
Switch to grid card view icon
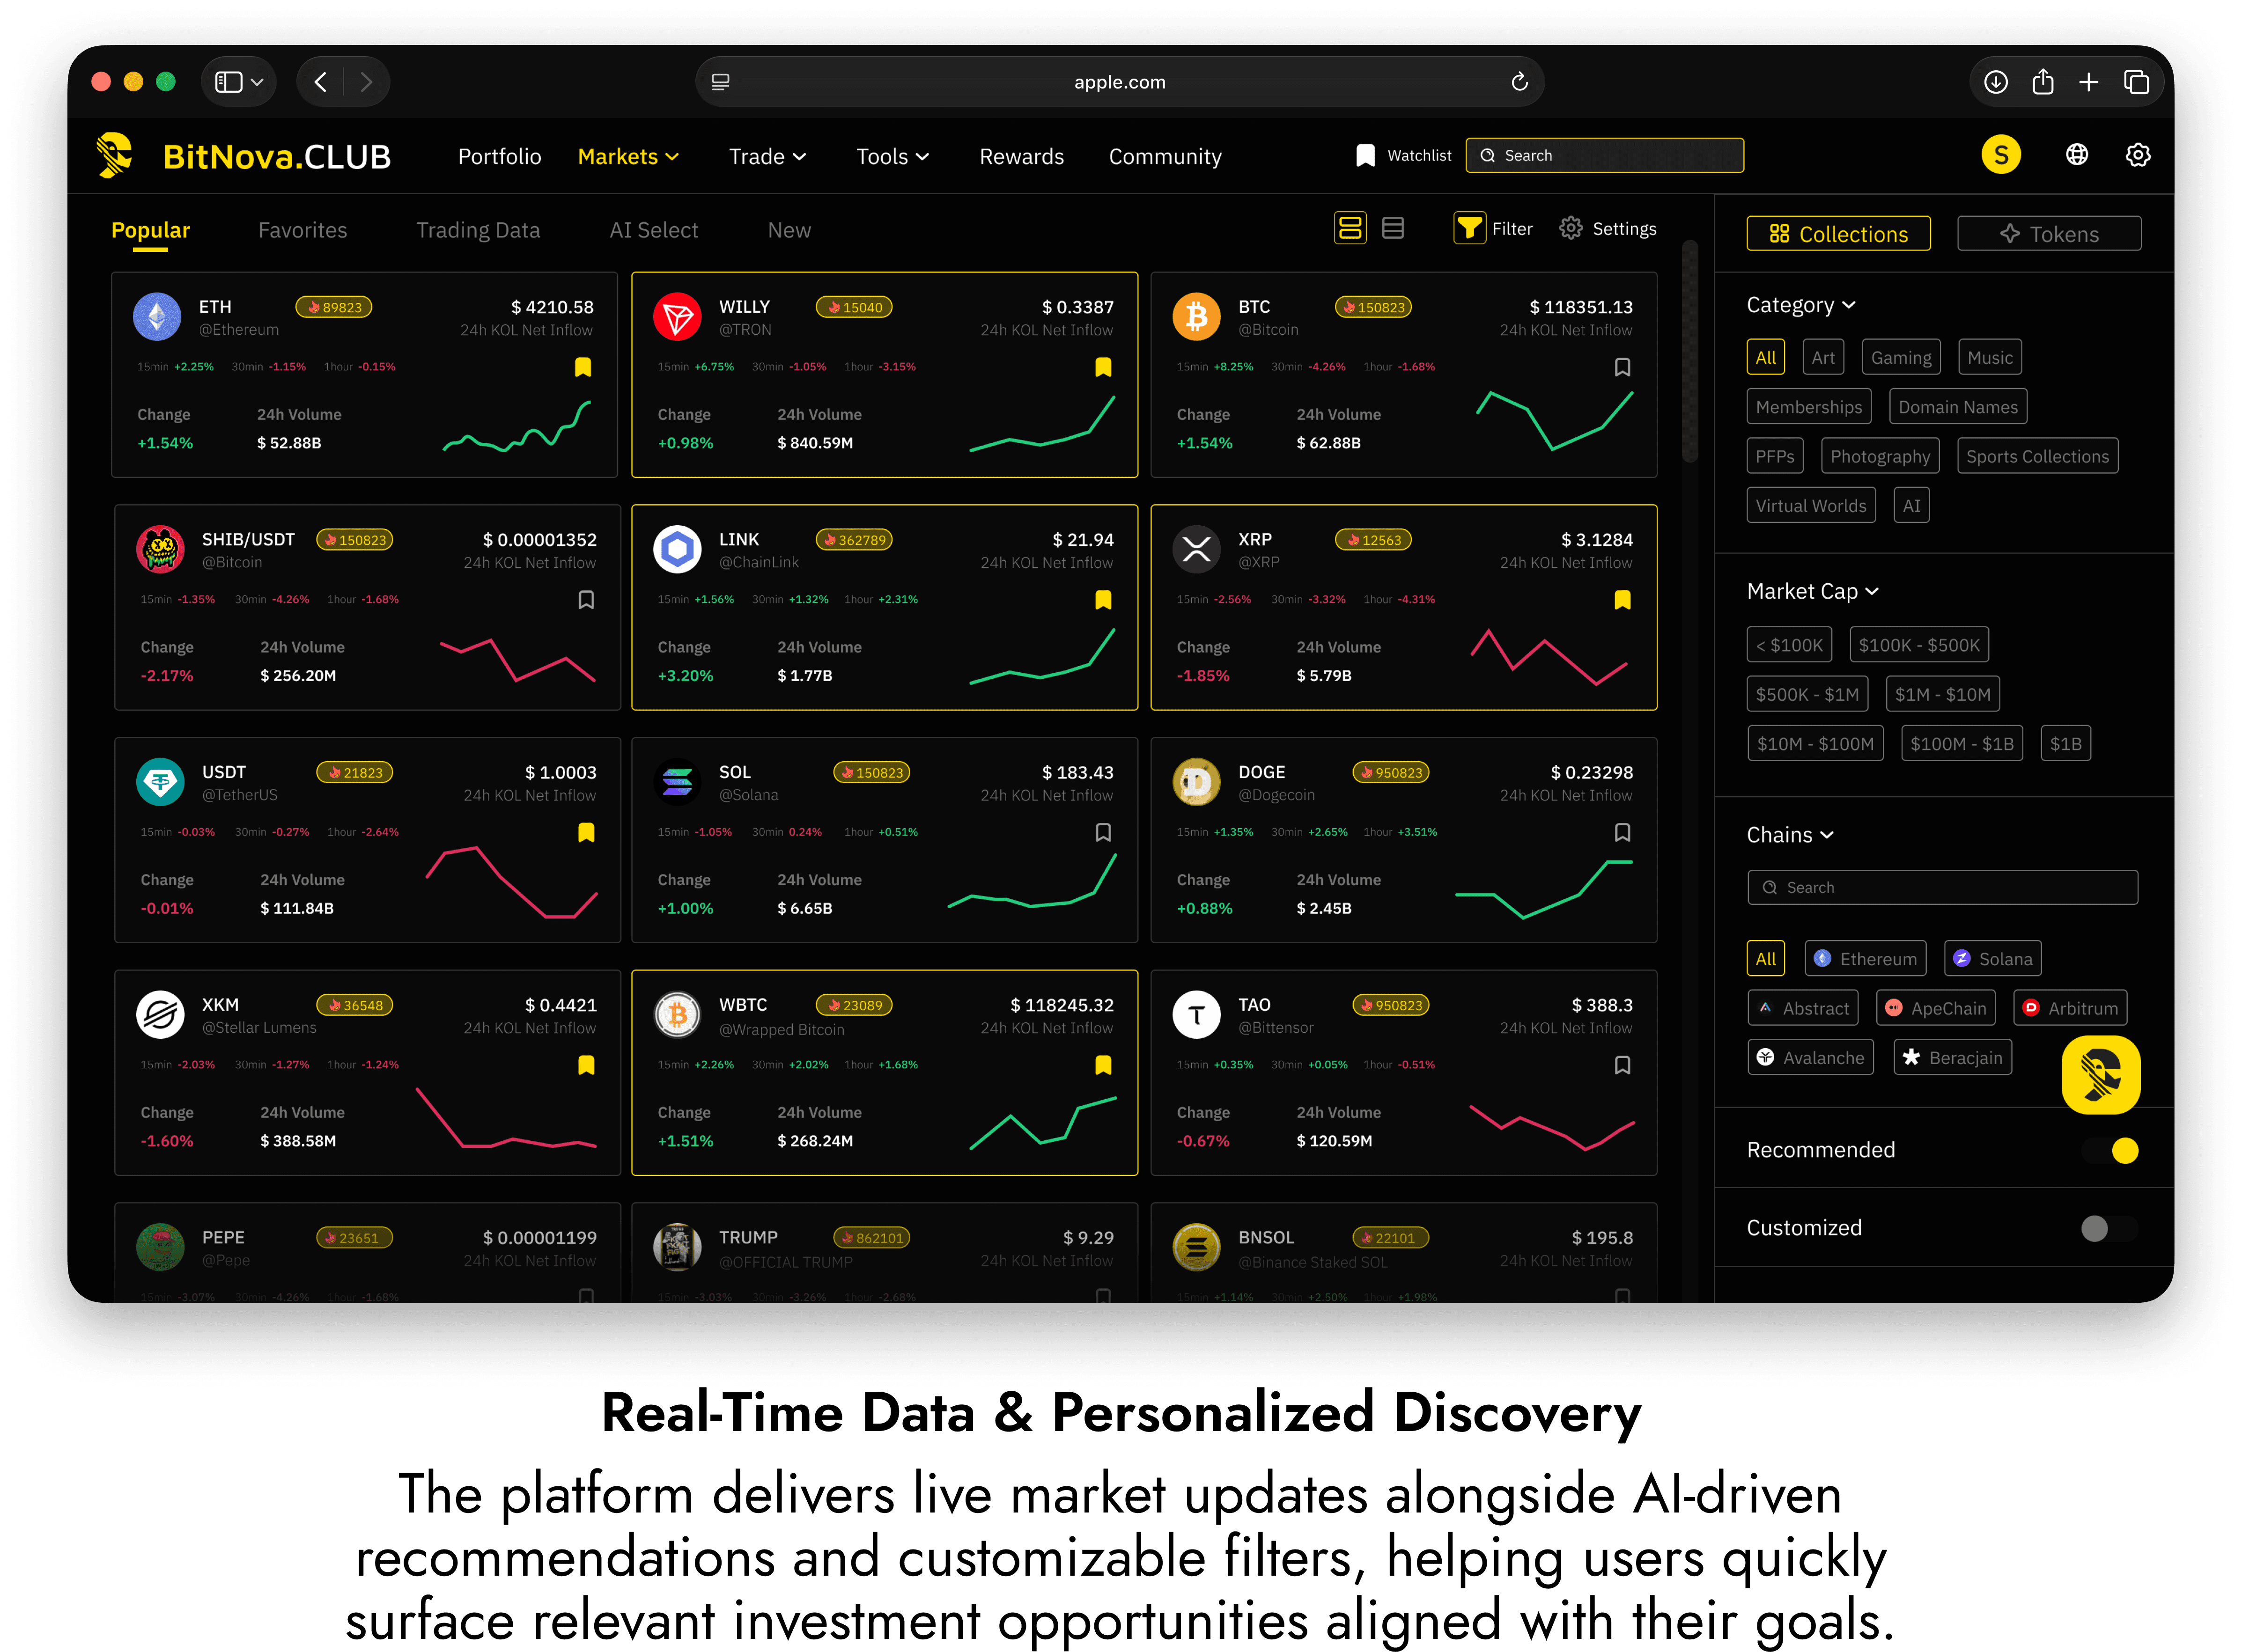click(1350, 229)
